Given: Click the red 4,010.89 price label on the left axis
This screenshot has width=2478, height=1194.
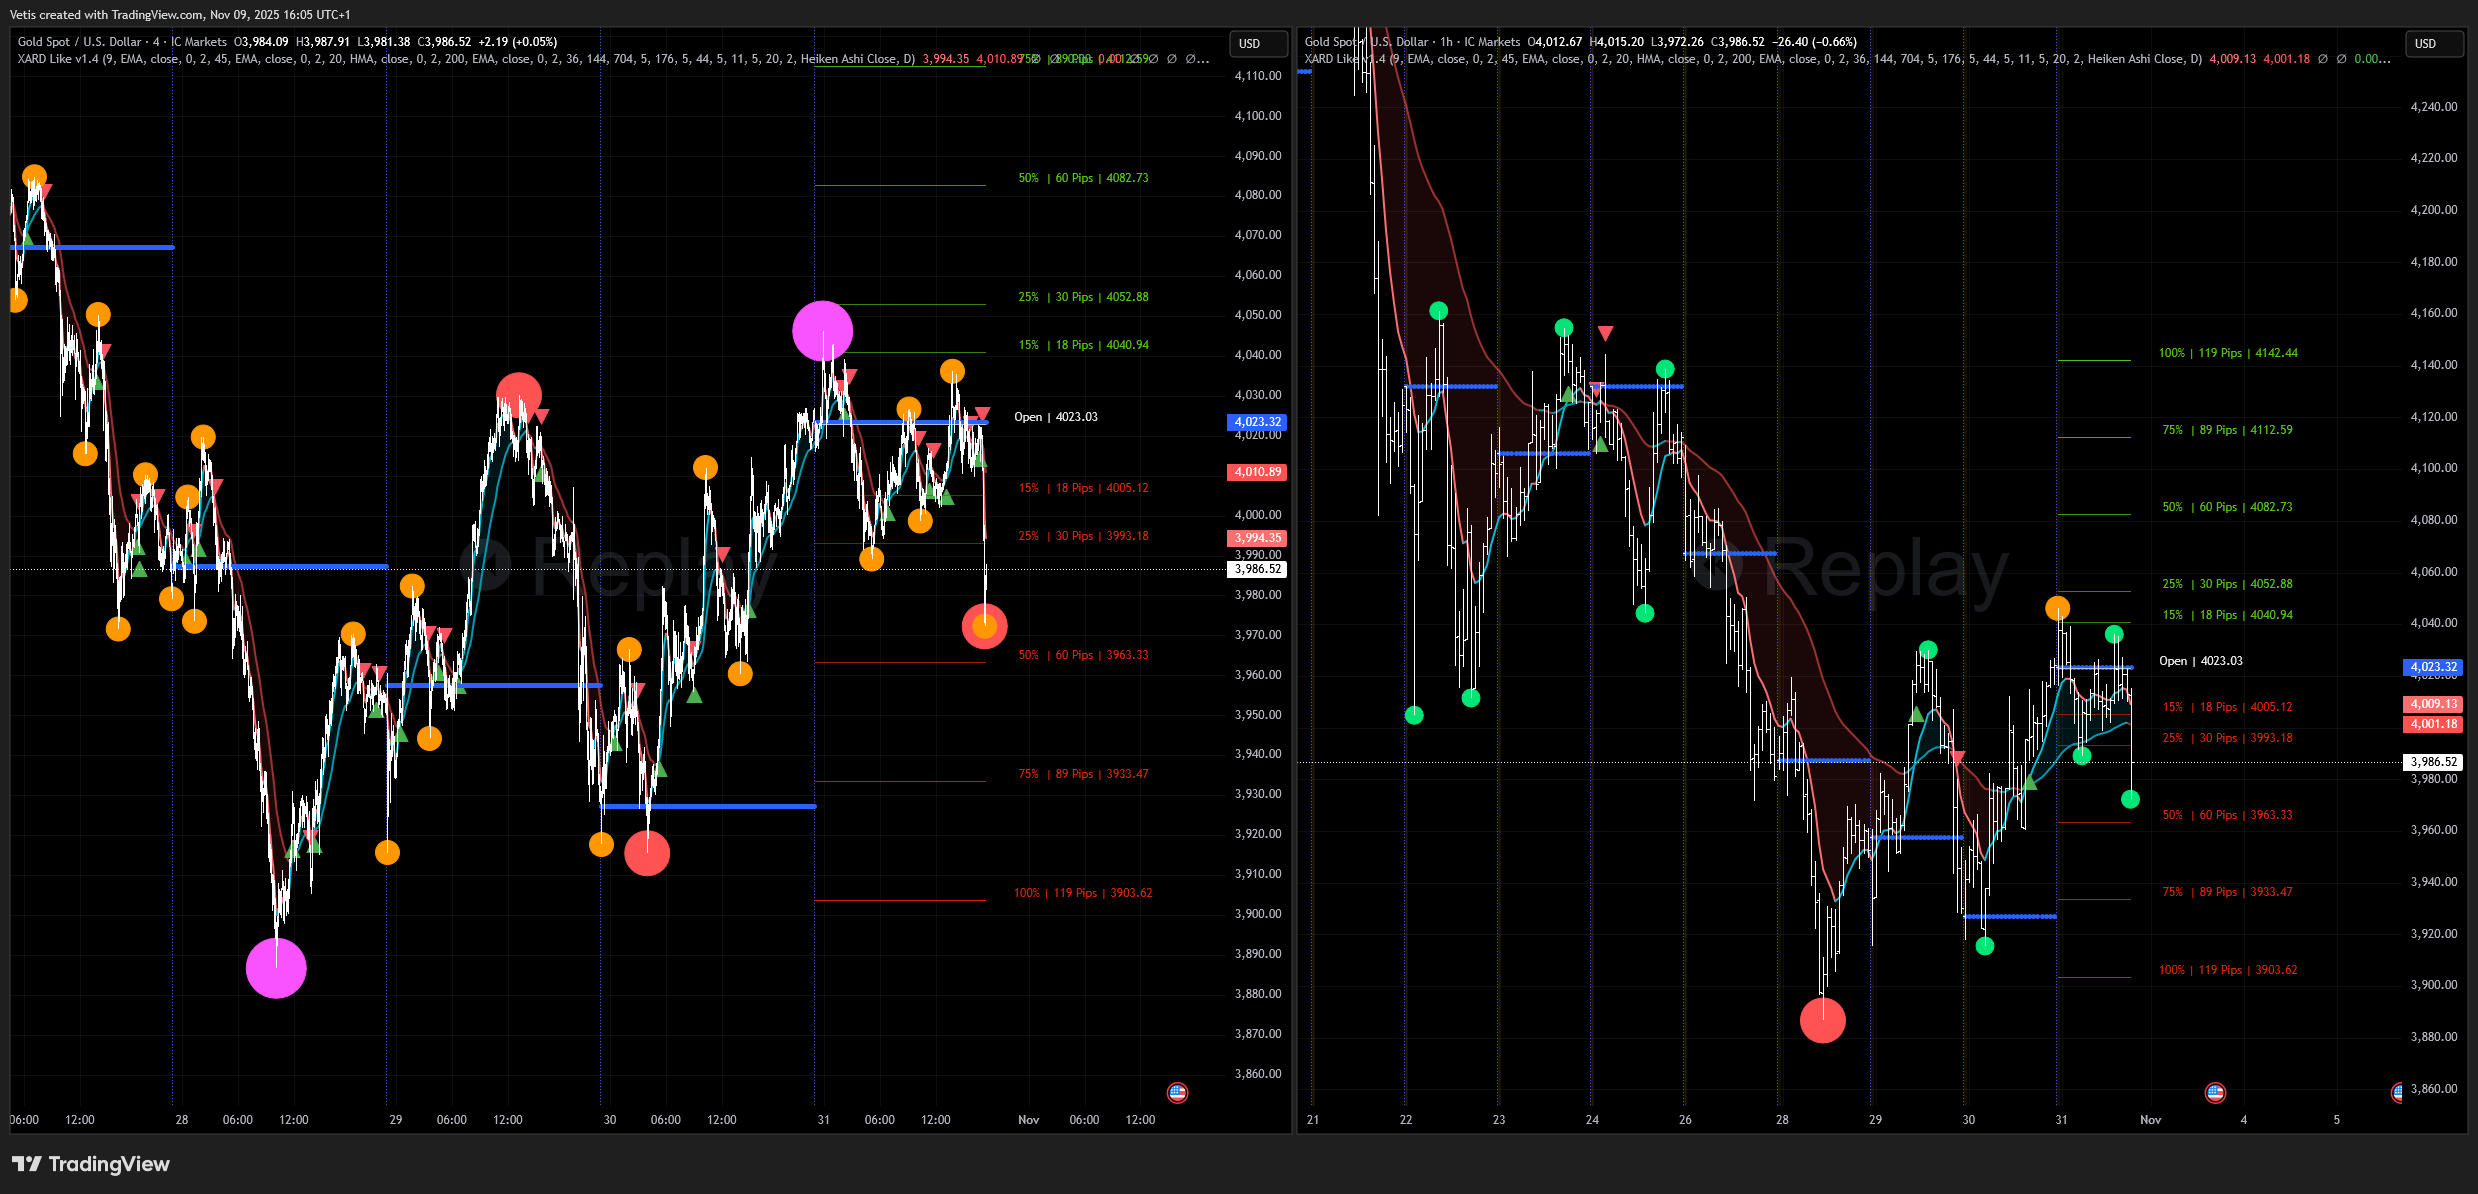Looking at the screenshot, I should click(x=1257, y=471).
